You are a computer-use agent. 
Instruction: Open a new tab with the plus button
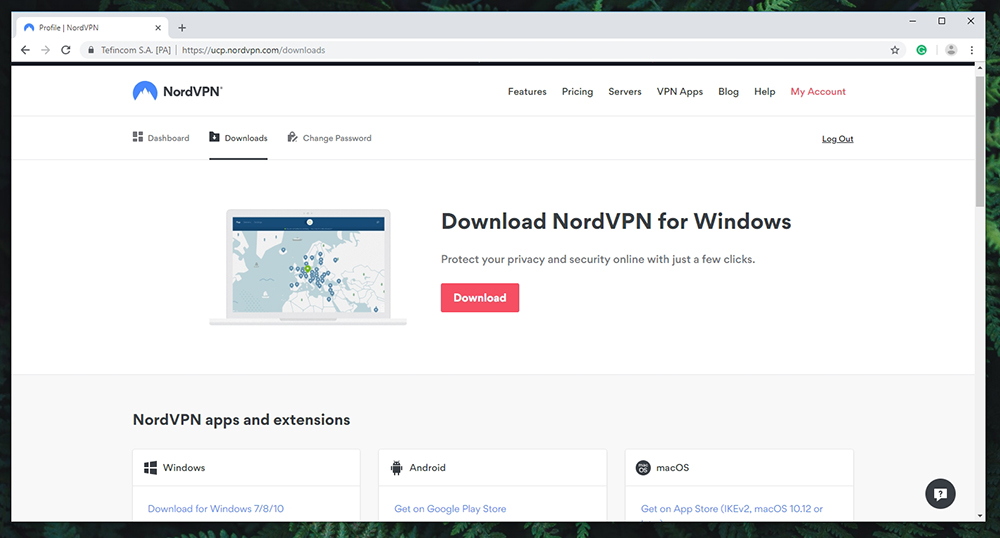tap(182, 27)
